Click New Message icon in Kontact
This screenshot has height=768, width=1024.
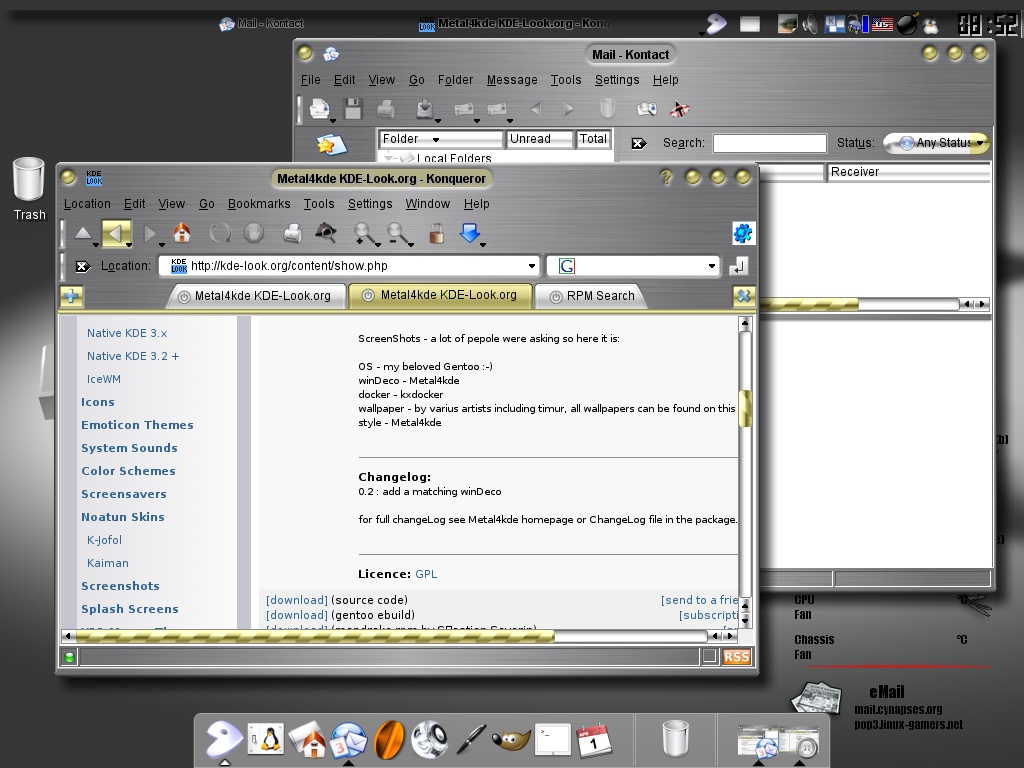(x=319, y=108)
